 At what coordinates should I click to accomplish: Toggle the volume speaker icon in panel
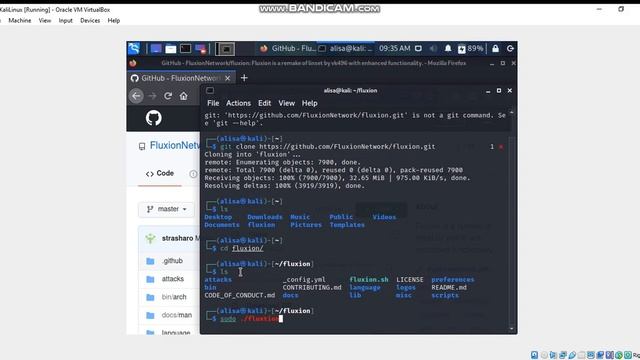433,49
